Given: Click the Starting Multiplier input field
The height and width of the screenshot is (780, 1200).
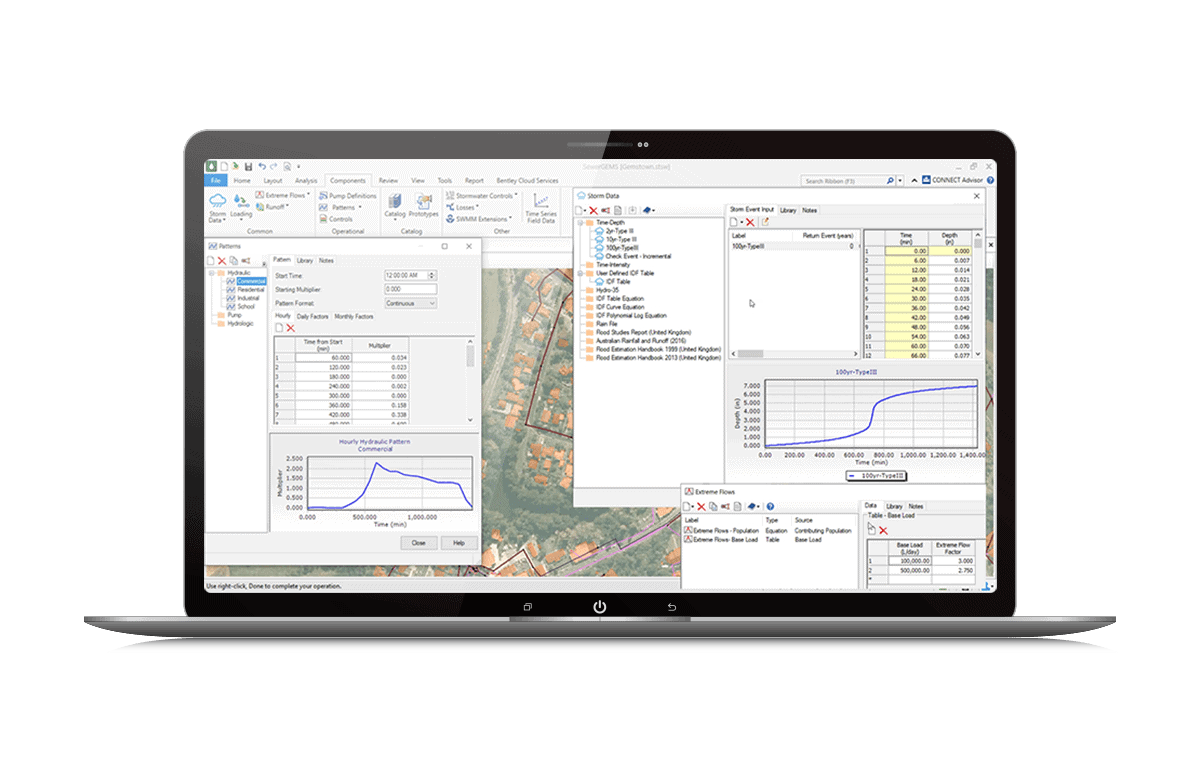Looking at the screenshot, I should 409,288.
